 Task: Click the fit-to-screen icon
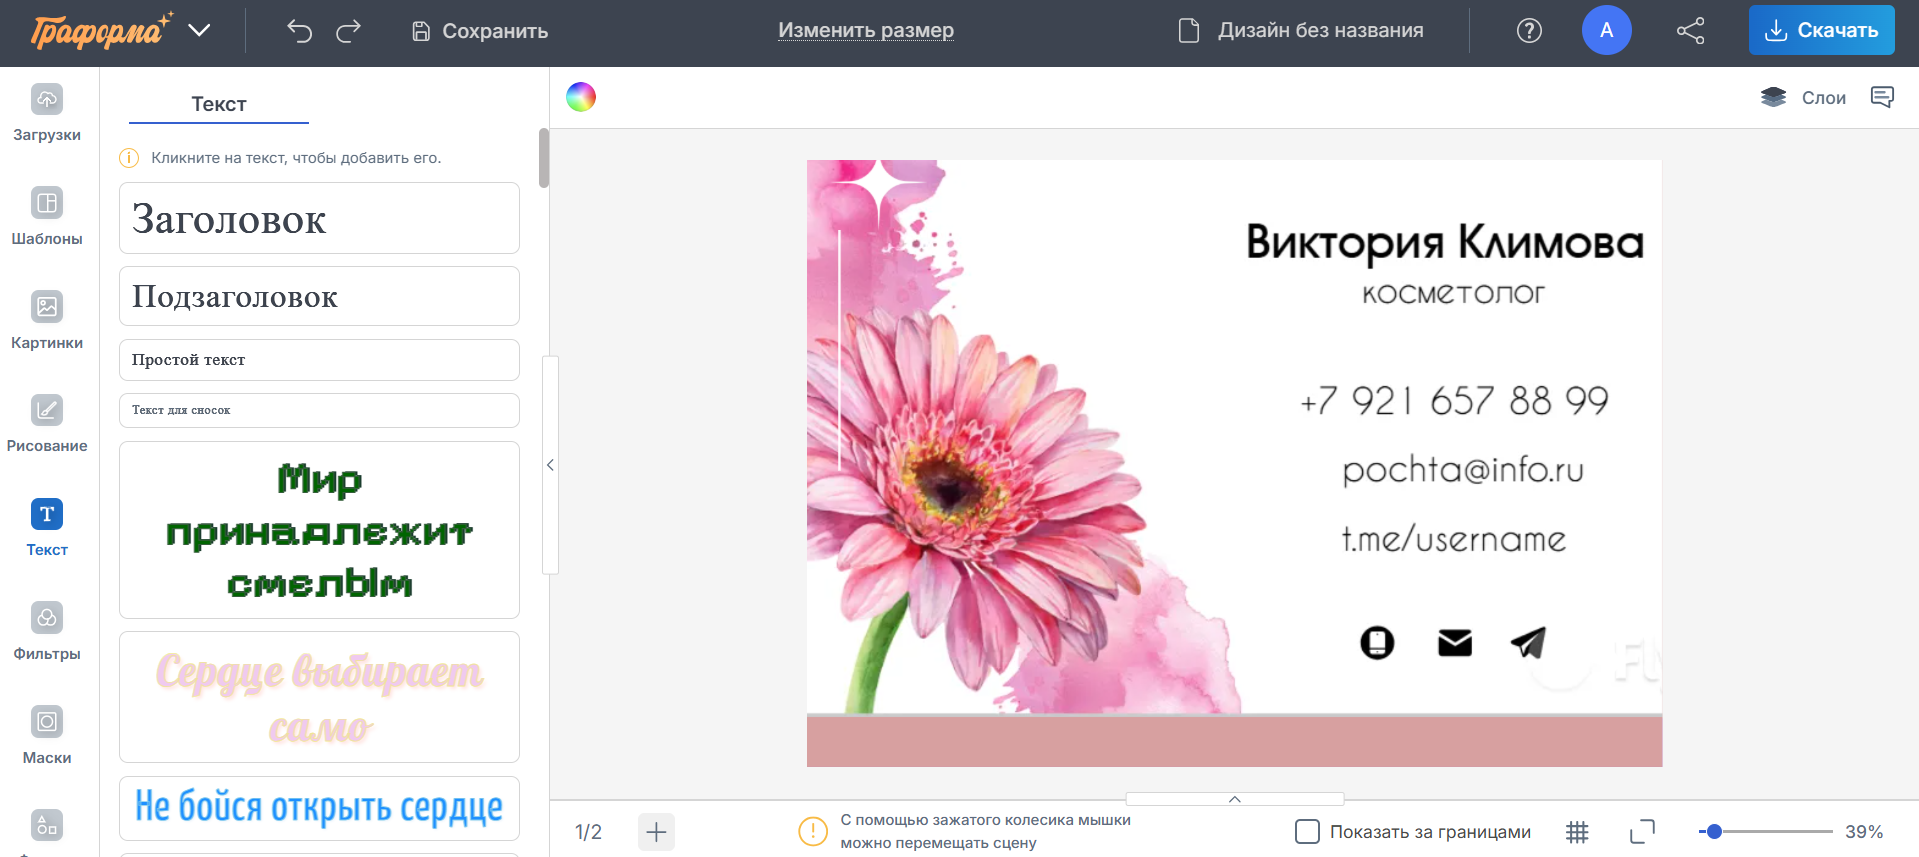(1642, 832)
